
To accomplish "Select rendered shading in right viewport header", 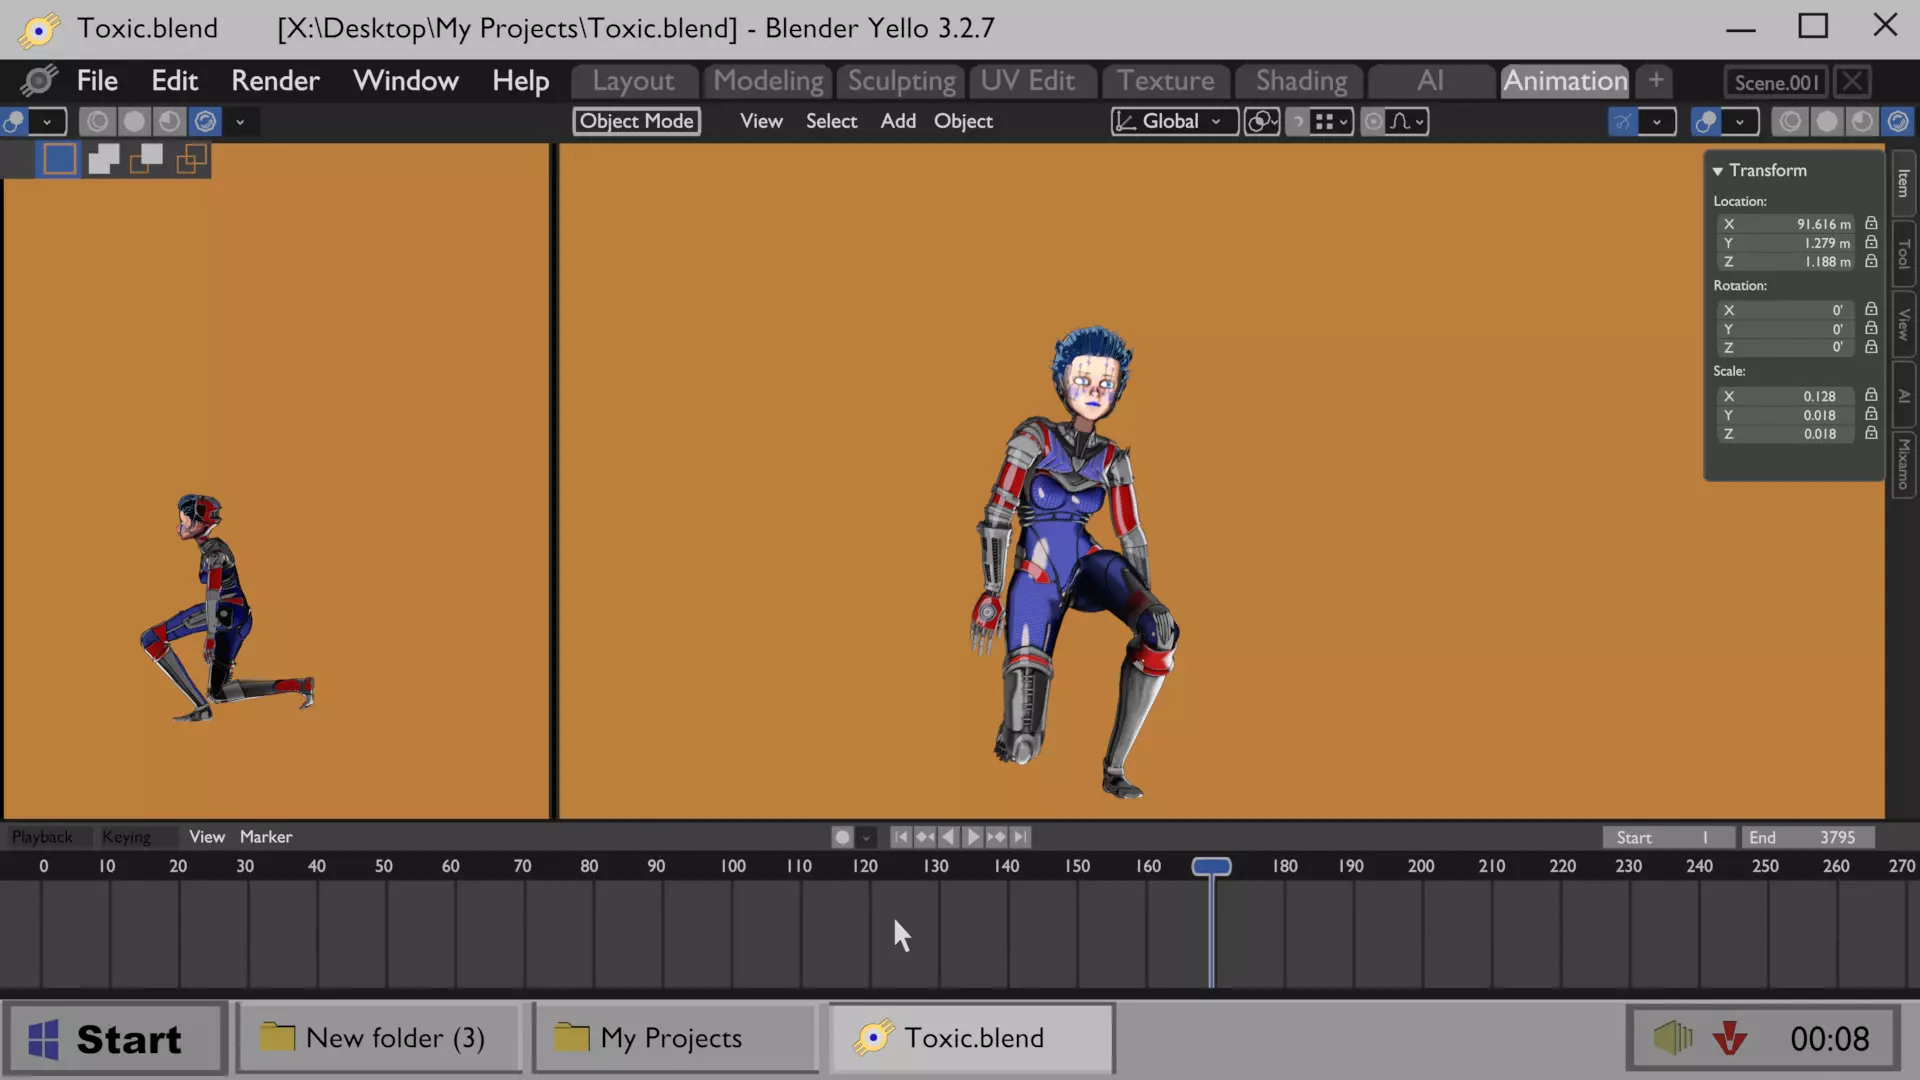I will [1897, 122].
